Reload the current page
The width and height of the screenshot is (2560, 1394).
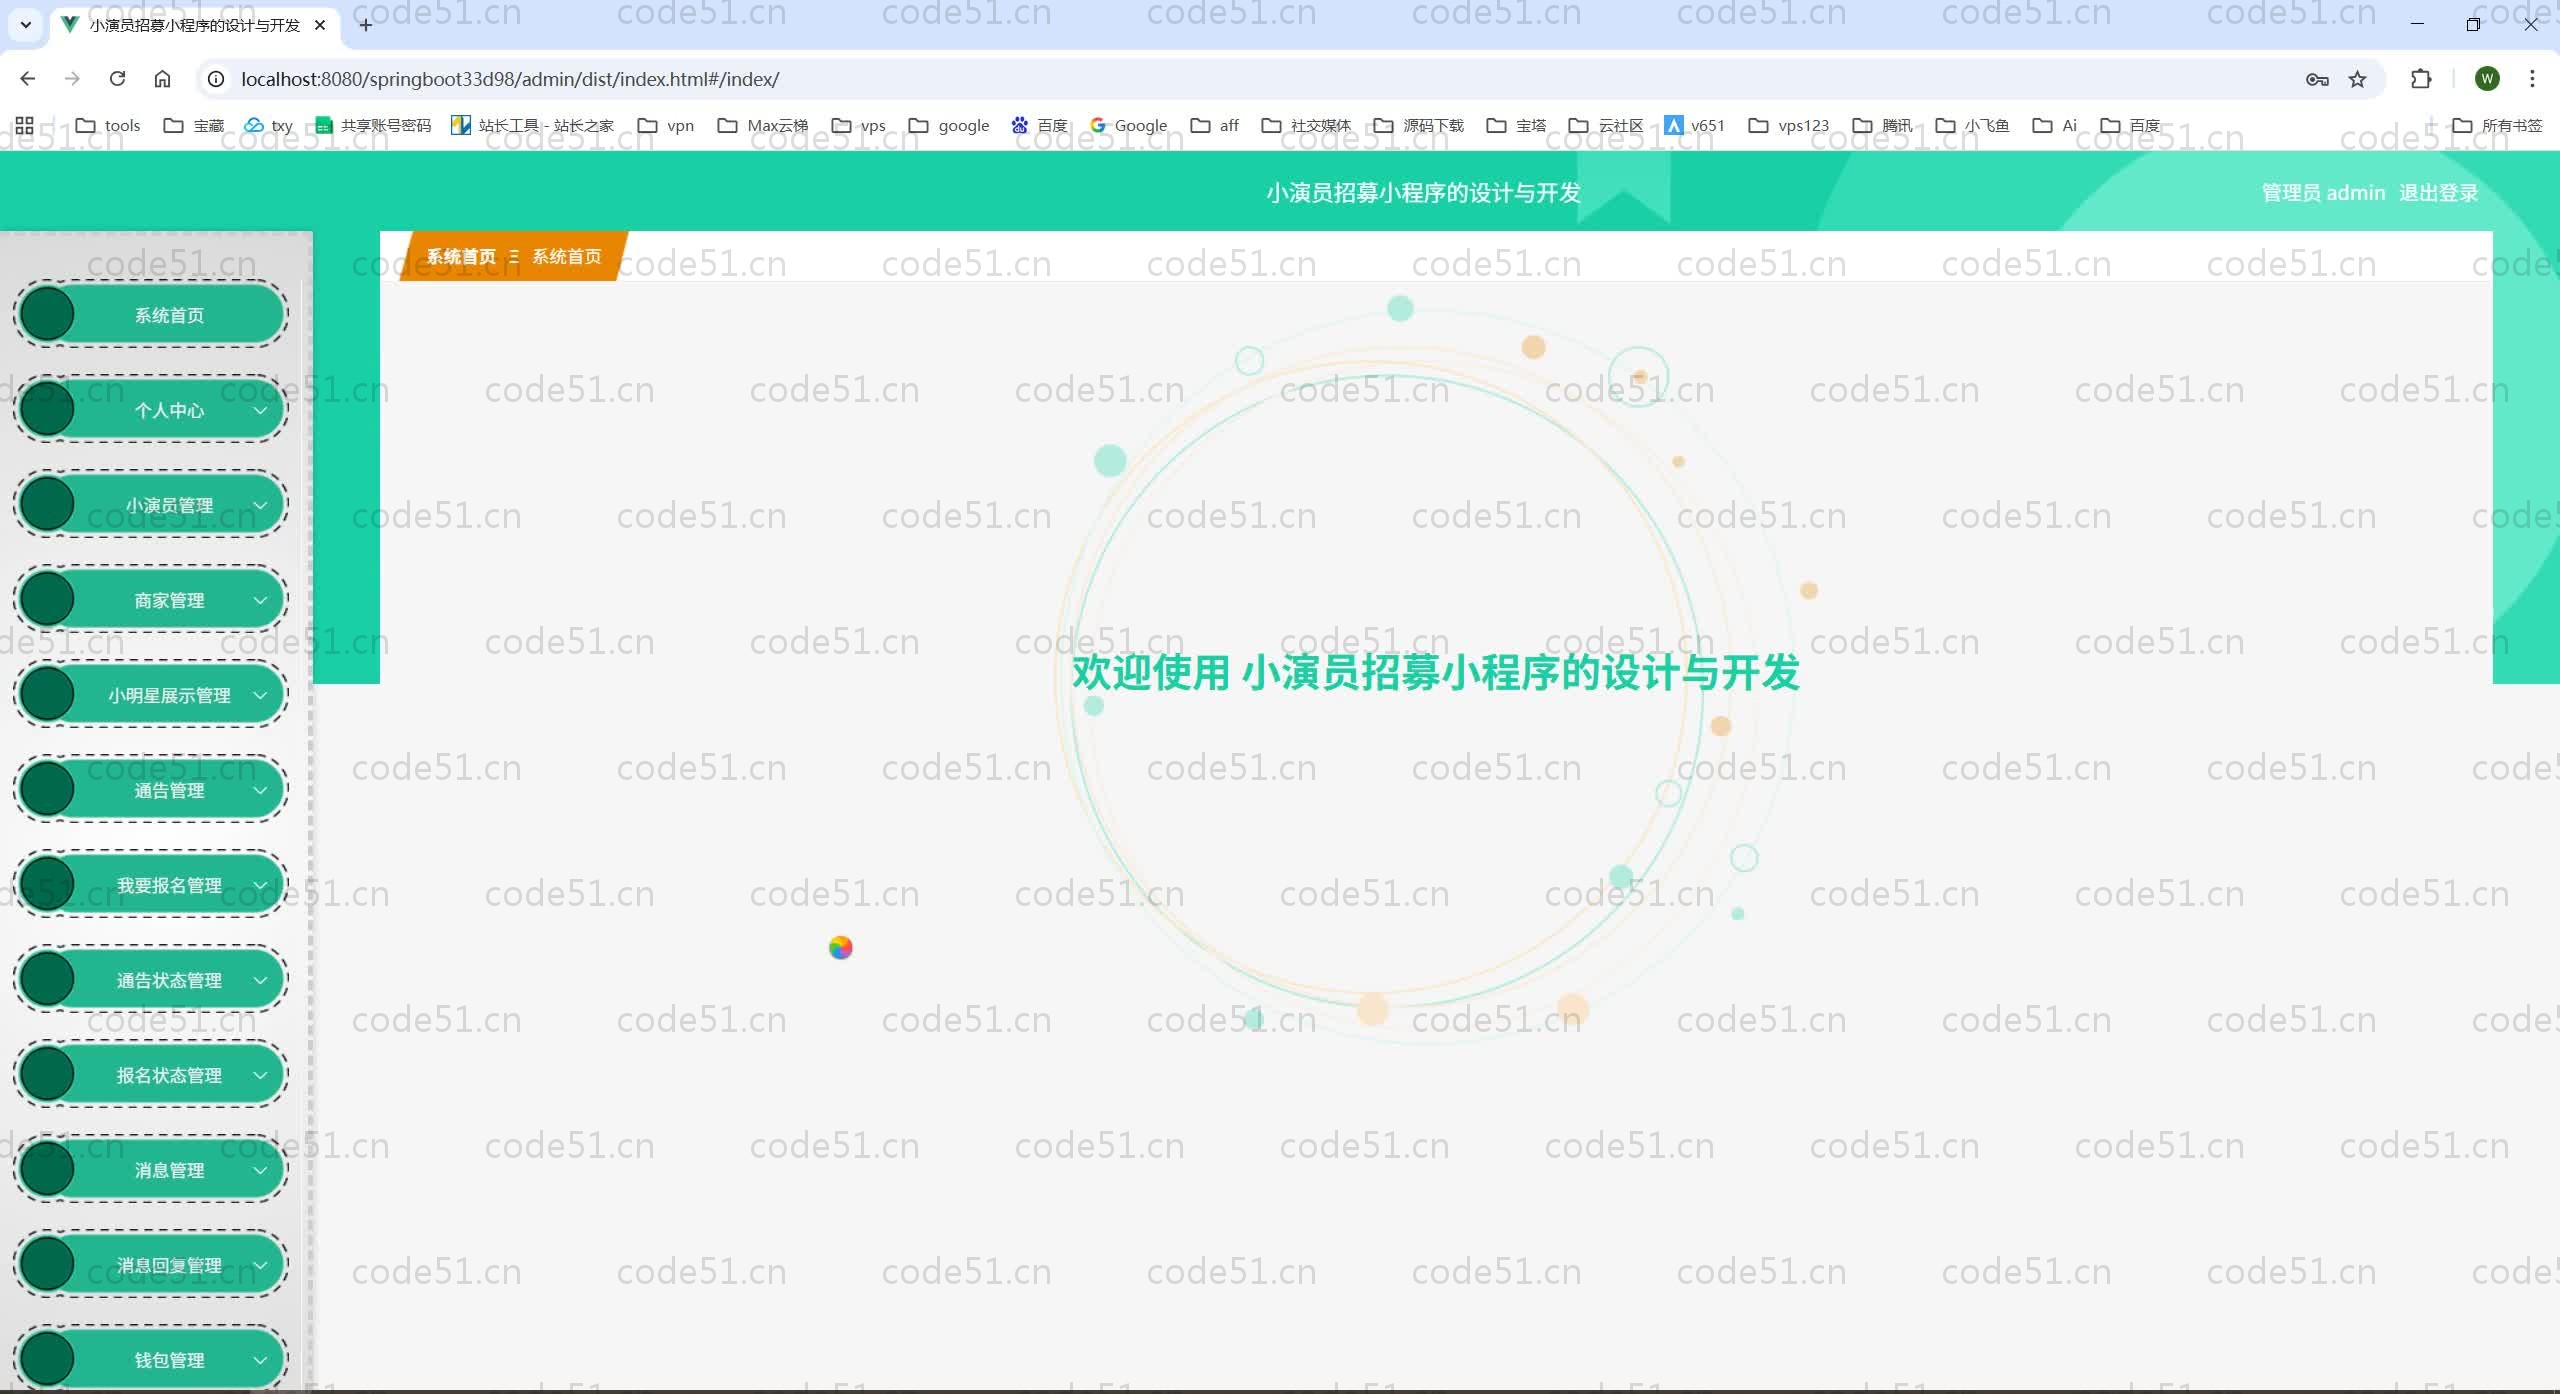point(117,79)
